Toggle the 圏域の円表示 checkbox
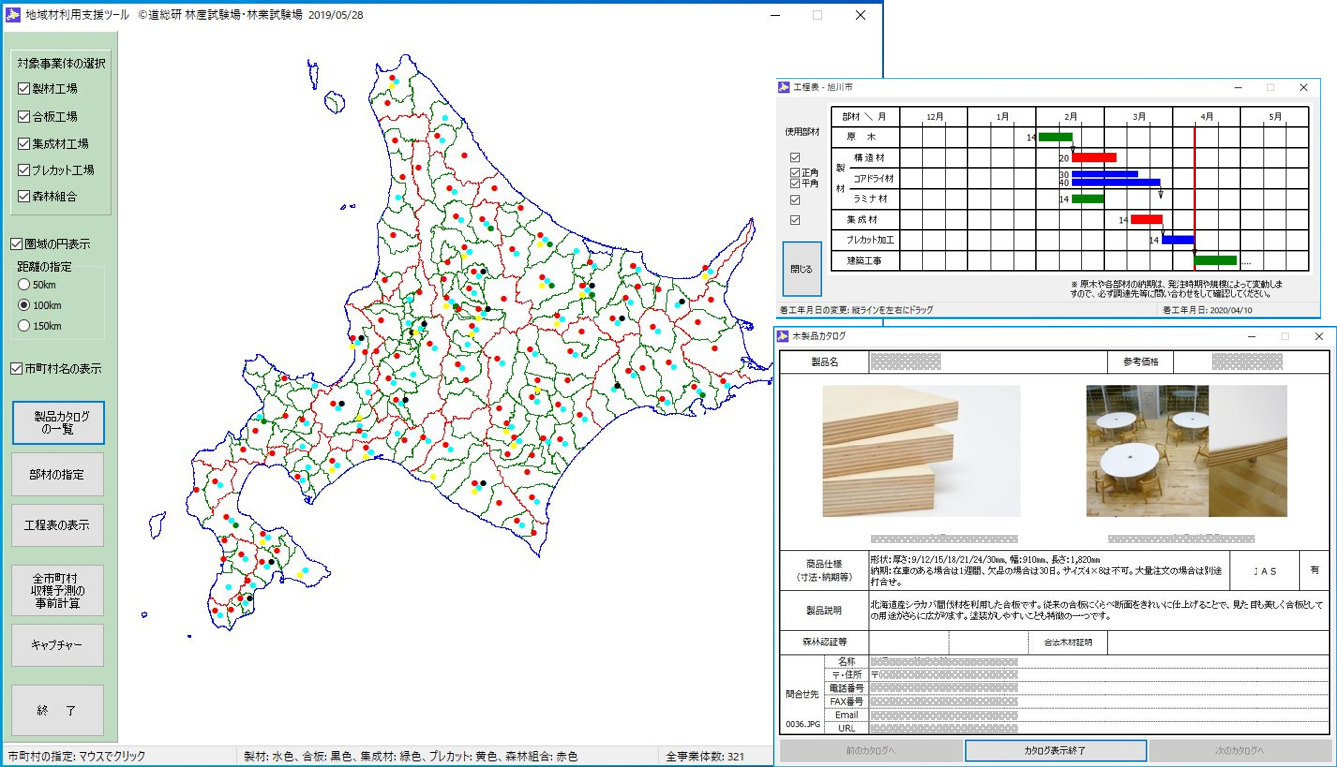 tap(16, 244)
